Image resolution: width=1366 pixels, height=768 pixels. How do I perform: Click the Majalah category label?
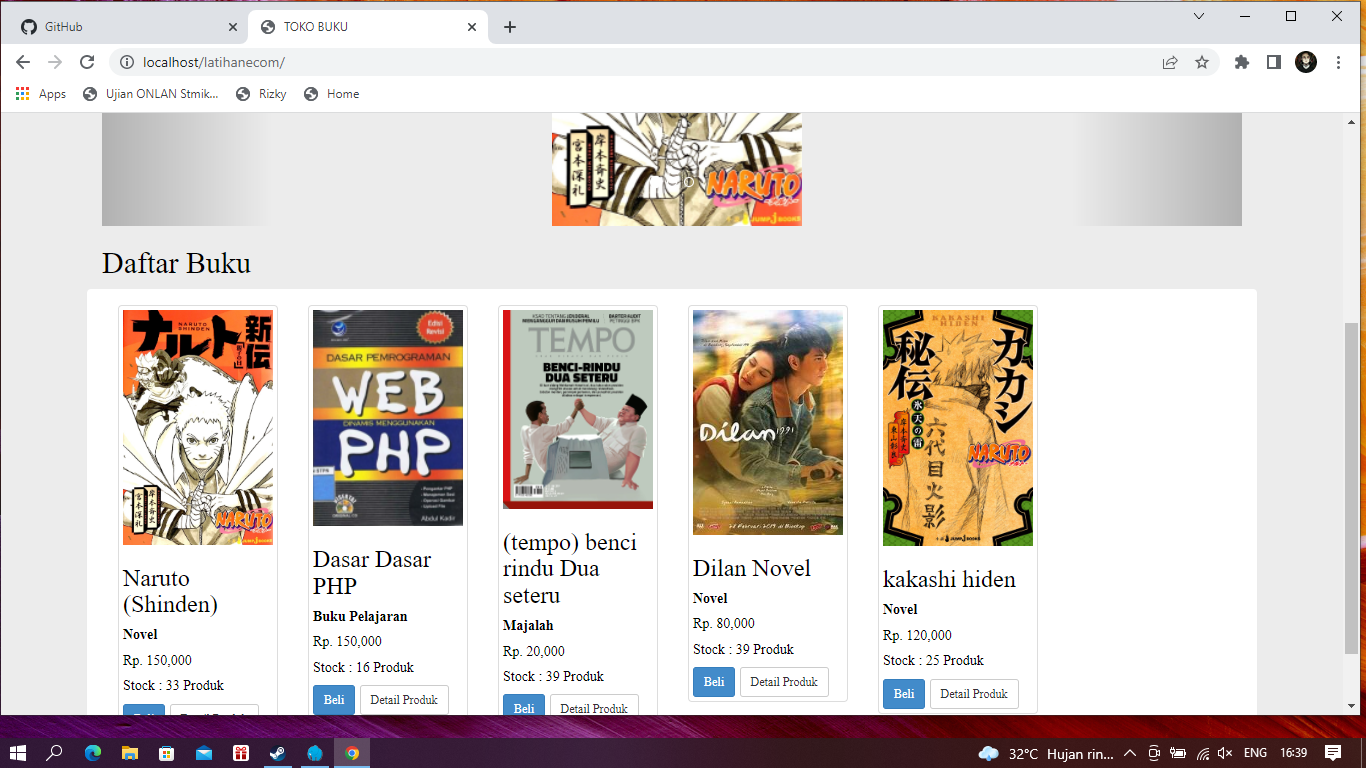[x=528, y=626]
